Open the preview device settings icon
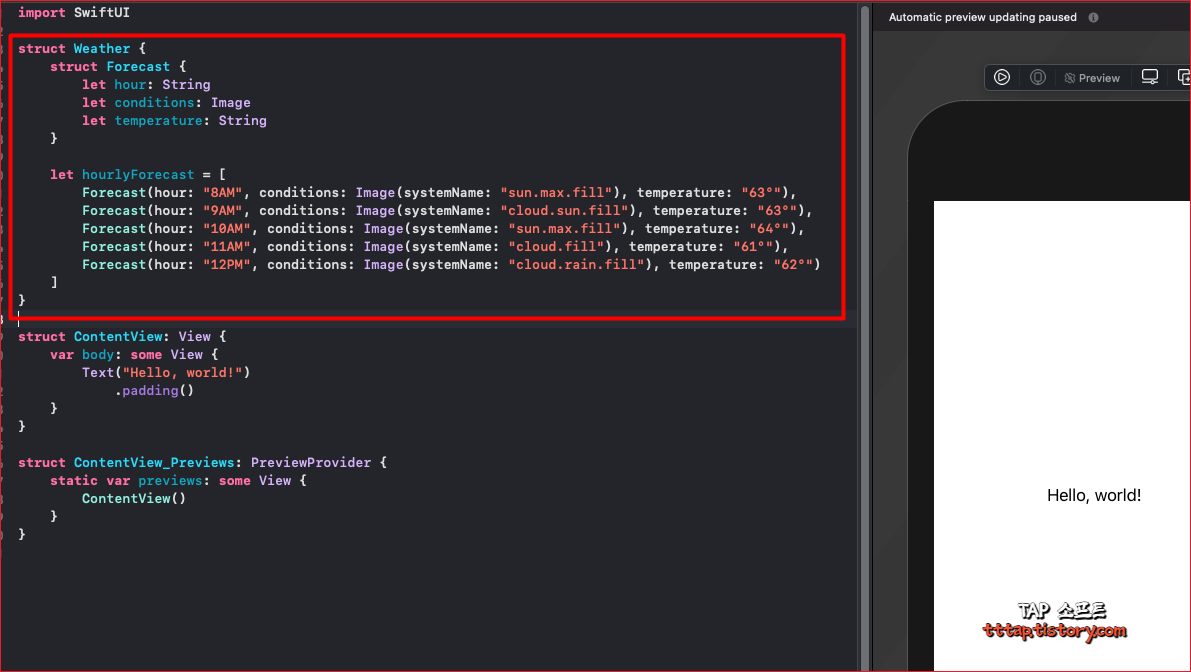The image size is (1191, 672). coord(1150,77)
